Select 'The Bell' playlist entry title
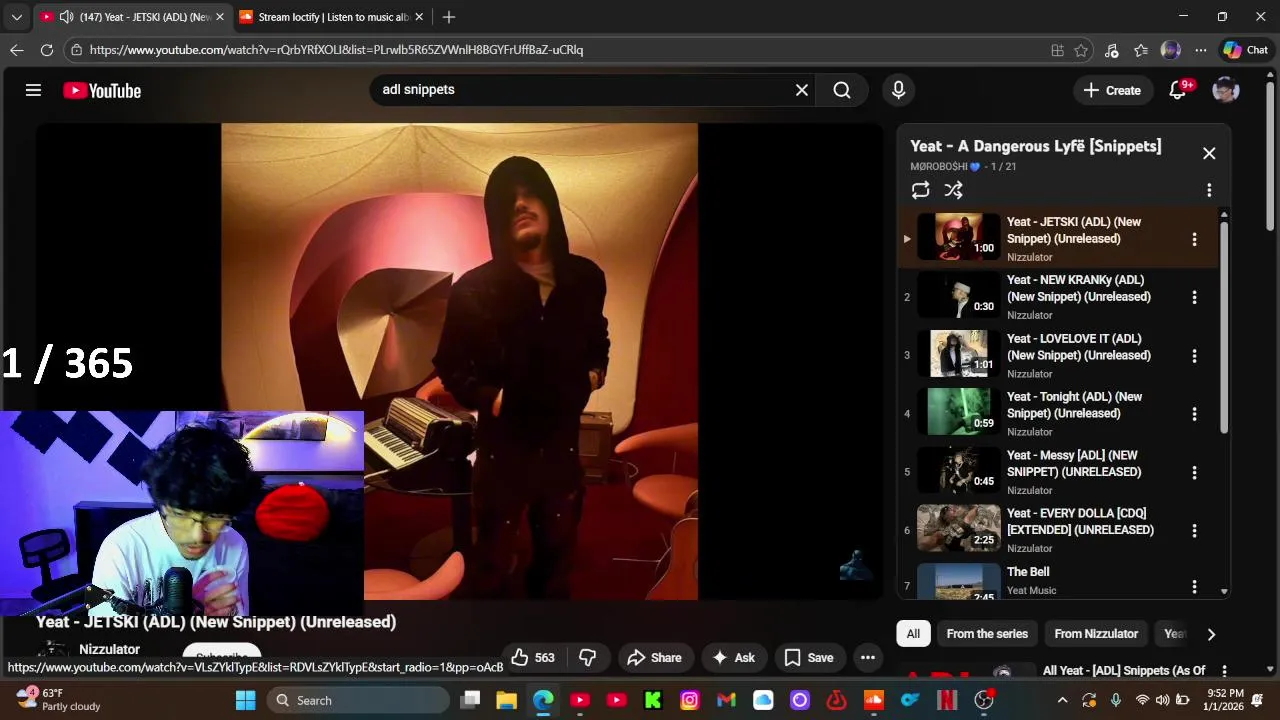The image size is (1280, 720). (1028, 572)
